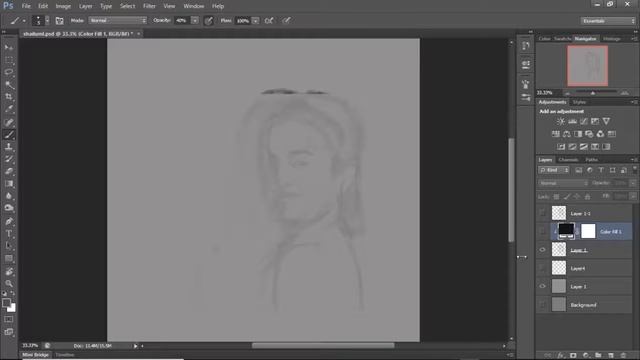The image size is (640, 360).
Task: Click the Navigator preview thumbnail
Action: (x=587, y=66)
